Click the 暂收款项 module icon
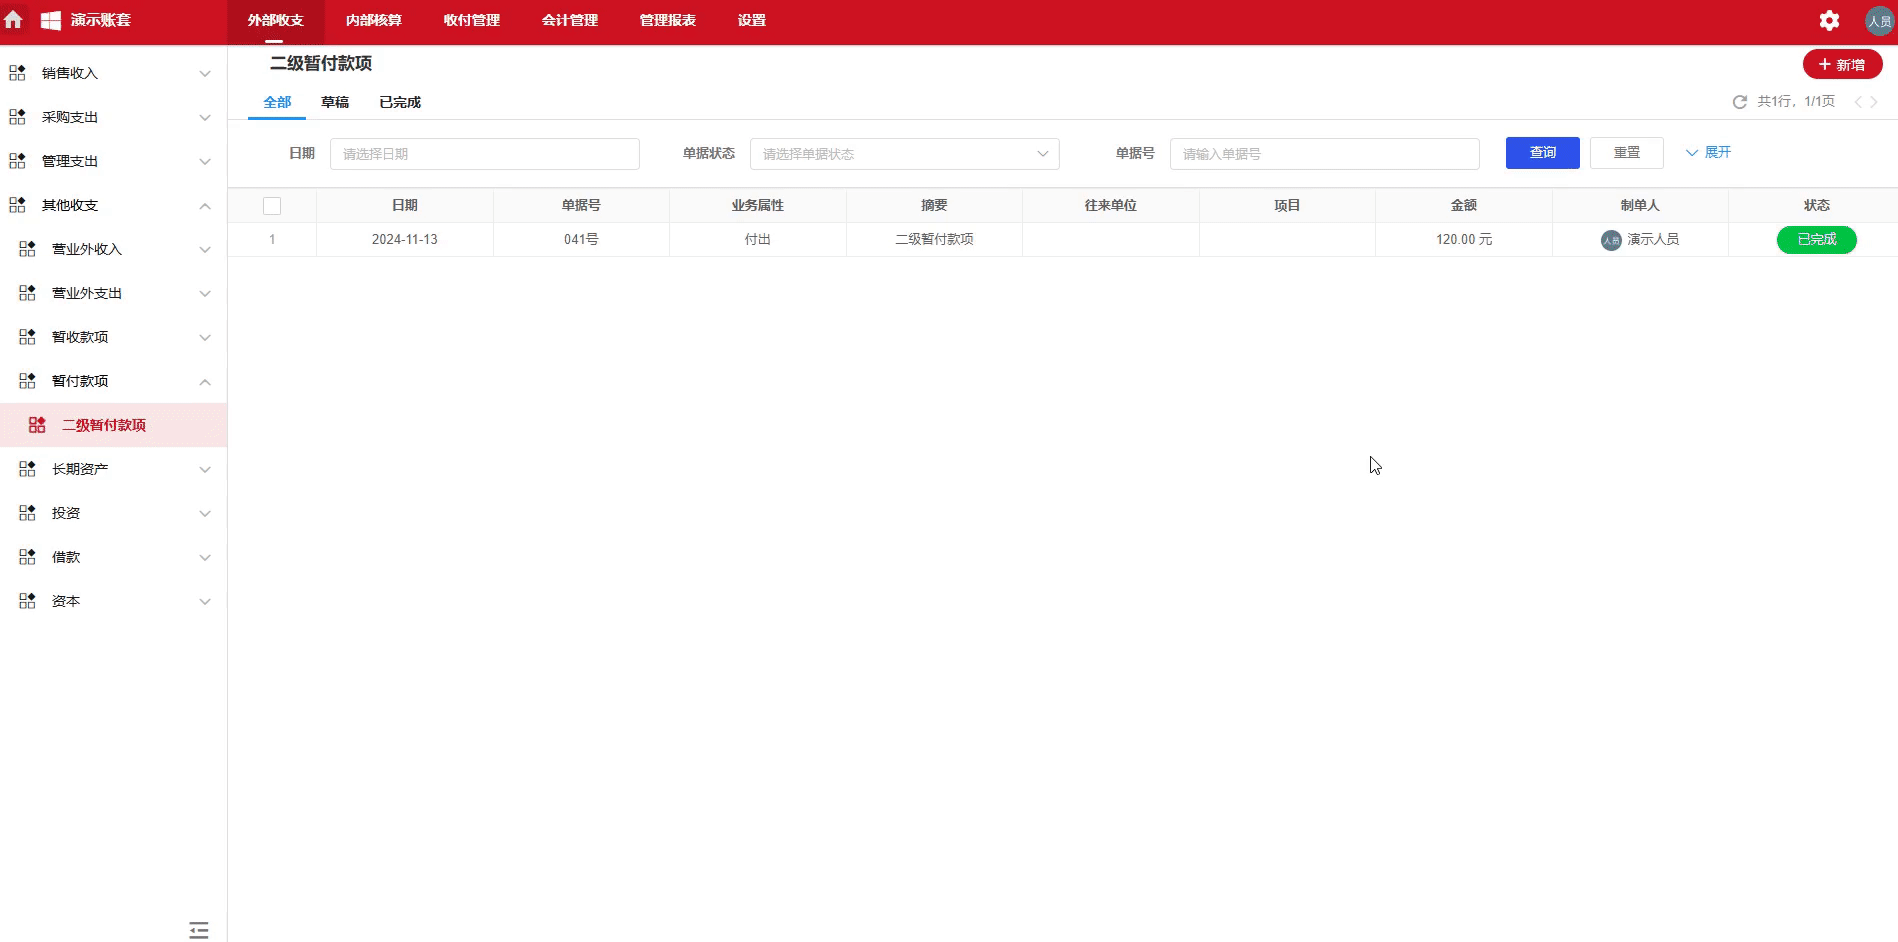 (x=26, y=337)
